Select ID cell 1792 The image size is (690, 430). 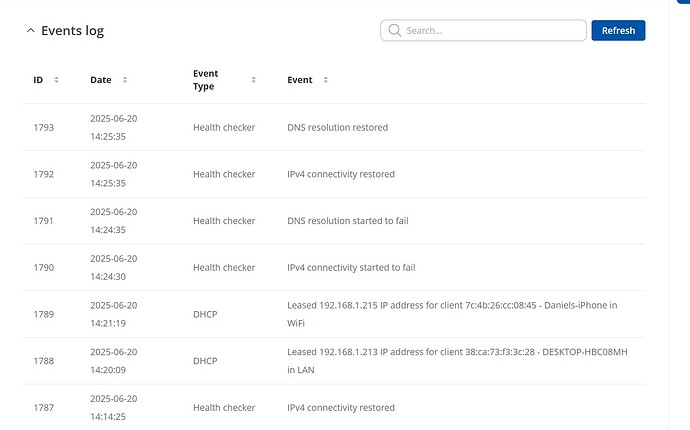(x=44, y=174)
